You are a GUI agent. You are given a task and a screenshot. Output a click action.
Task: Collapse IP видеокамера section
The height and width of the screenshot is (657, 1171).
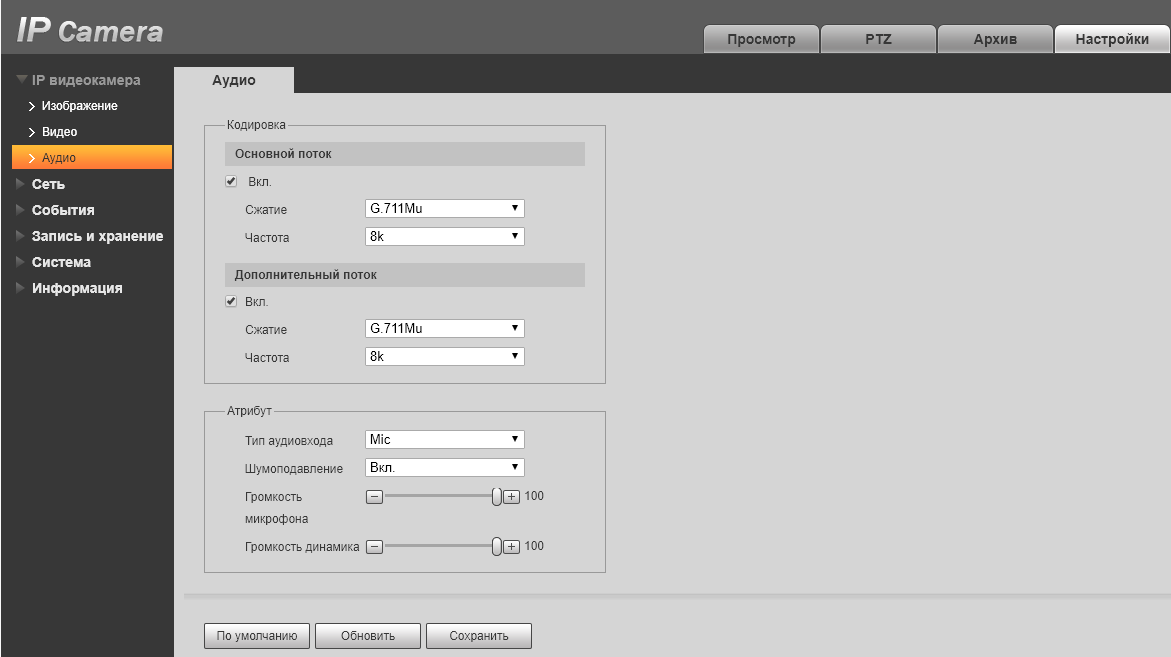coord(78,80)
